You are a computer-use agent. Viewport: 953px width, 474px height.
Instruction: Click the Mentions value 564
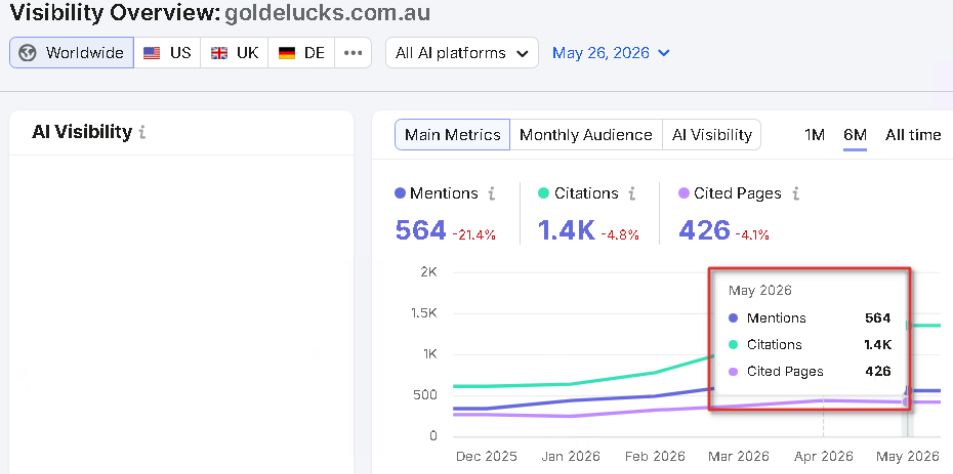pos(421,230)
